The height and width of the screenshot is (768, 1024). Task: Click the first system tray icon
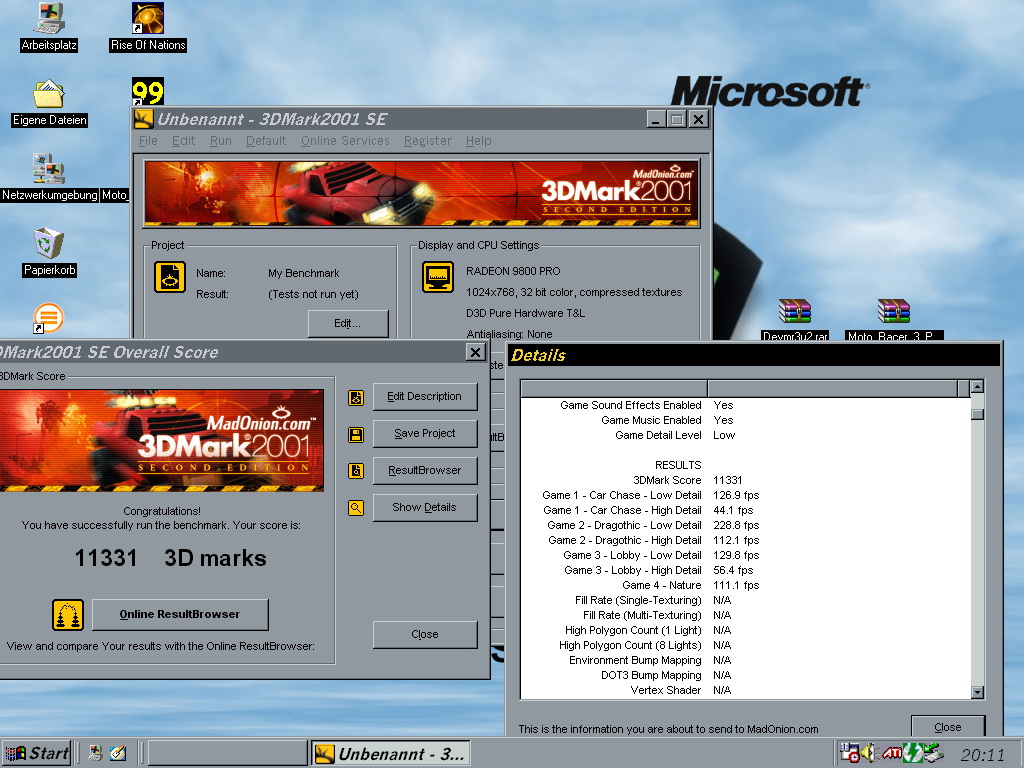tap(849, 753)
